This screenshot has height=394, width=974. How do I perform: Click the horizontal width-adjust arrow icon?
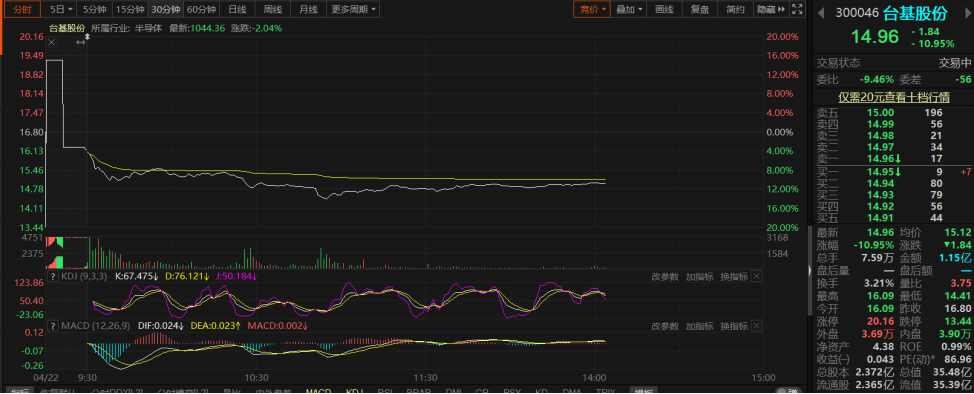(x=81, y=42)
